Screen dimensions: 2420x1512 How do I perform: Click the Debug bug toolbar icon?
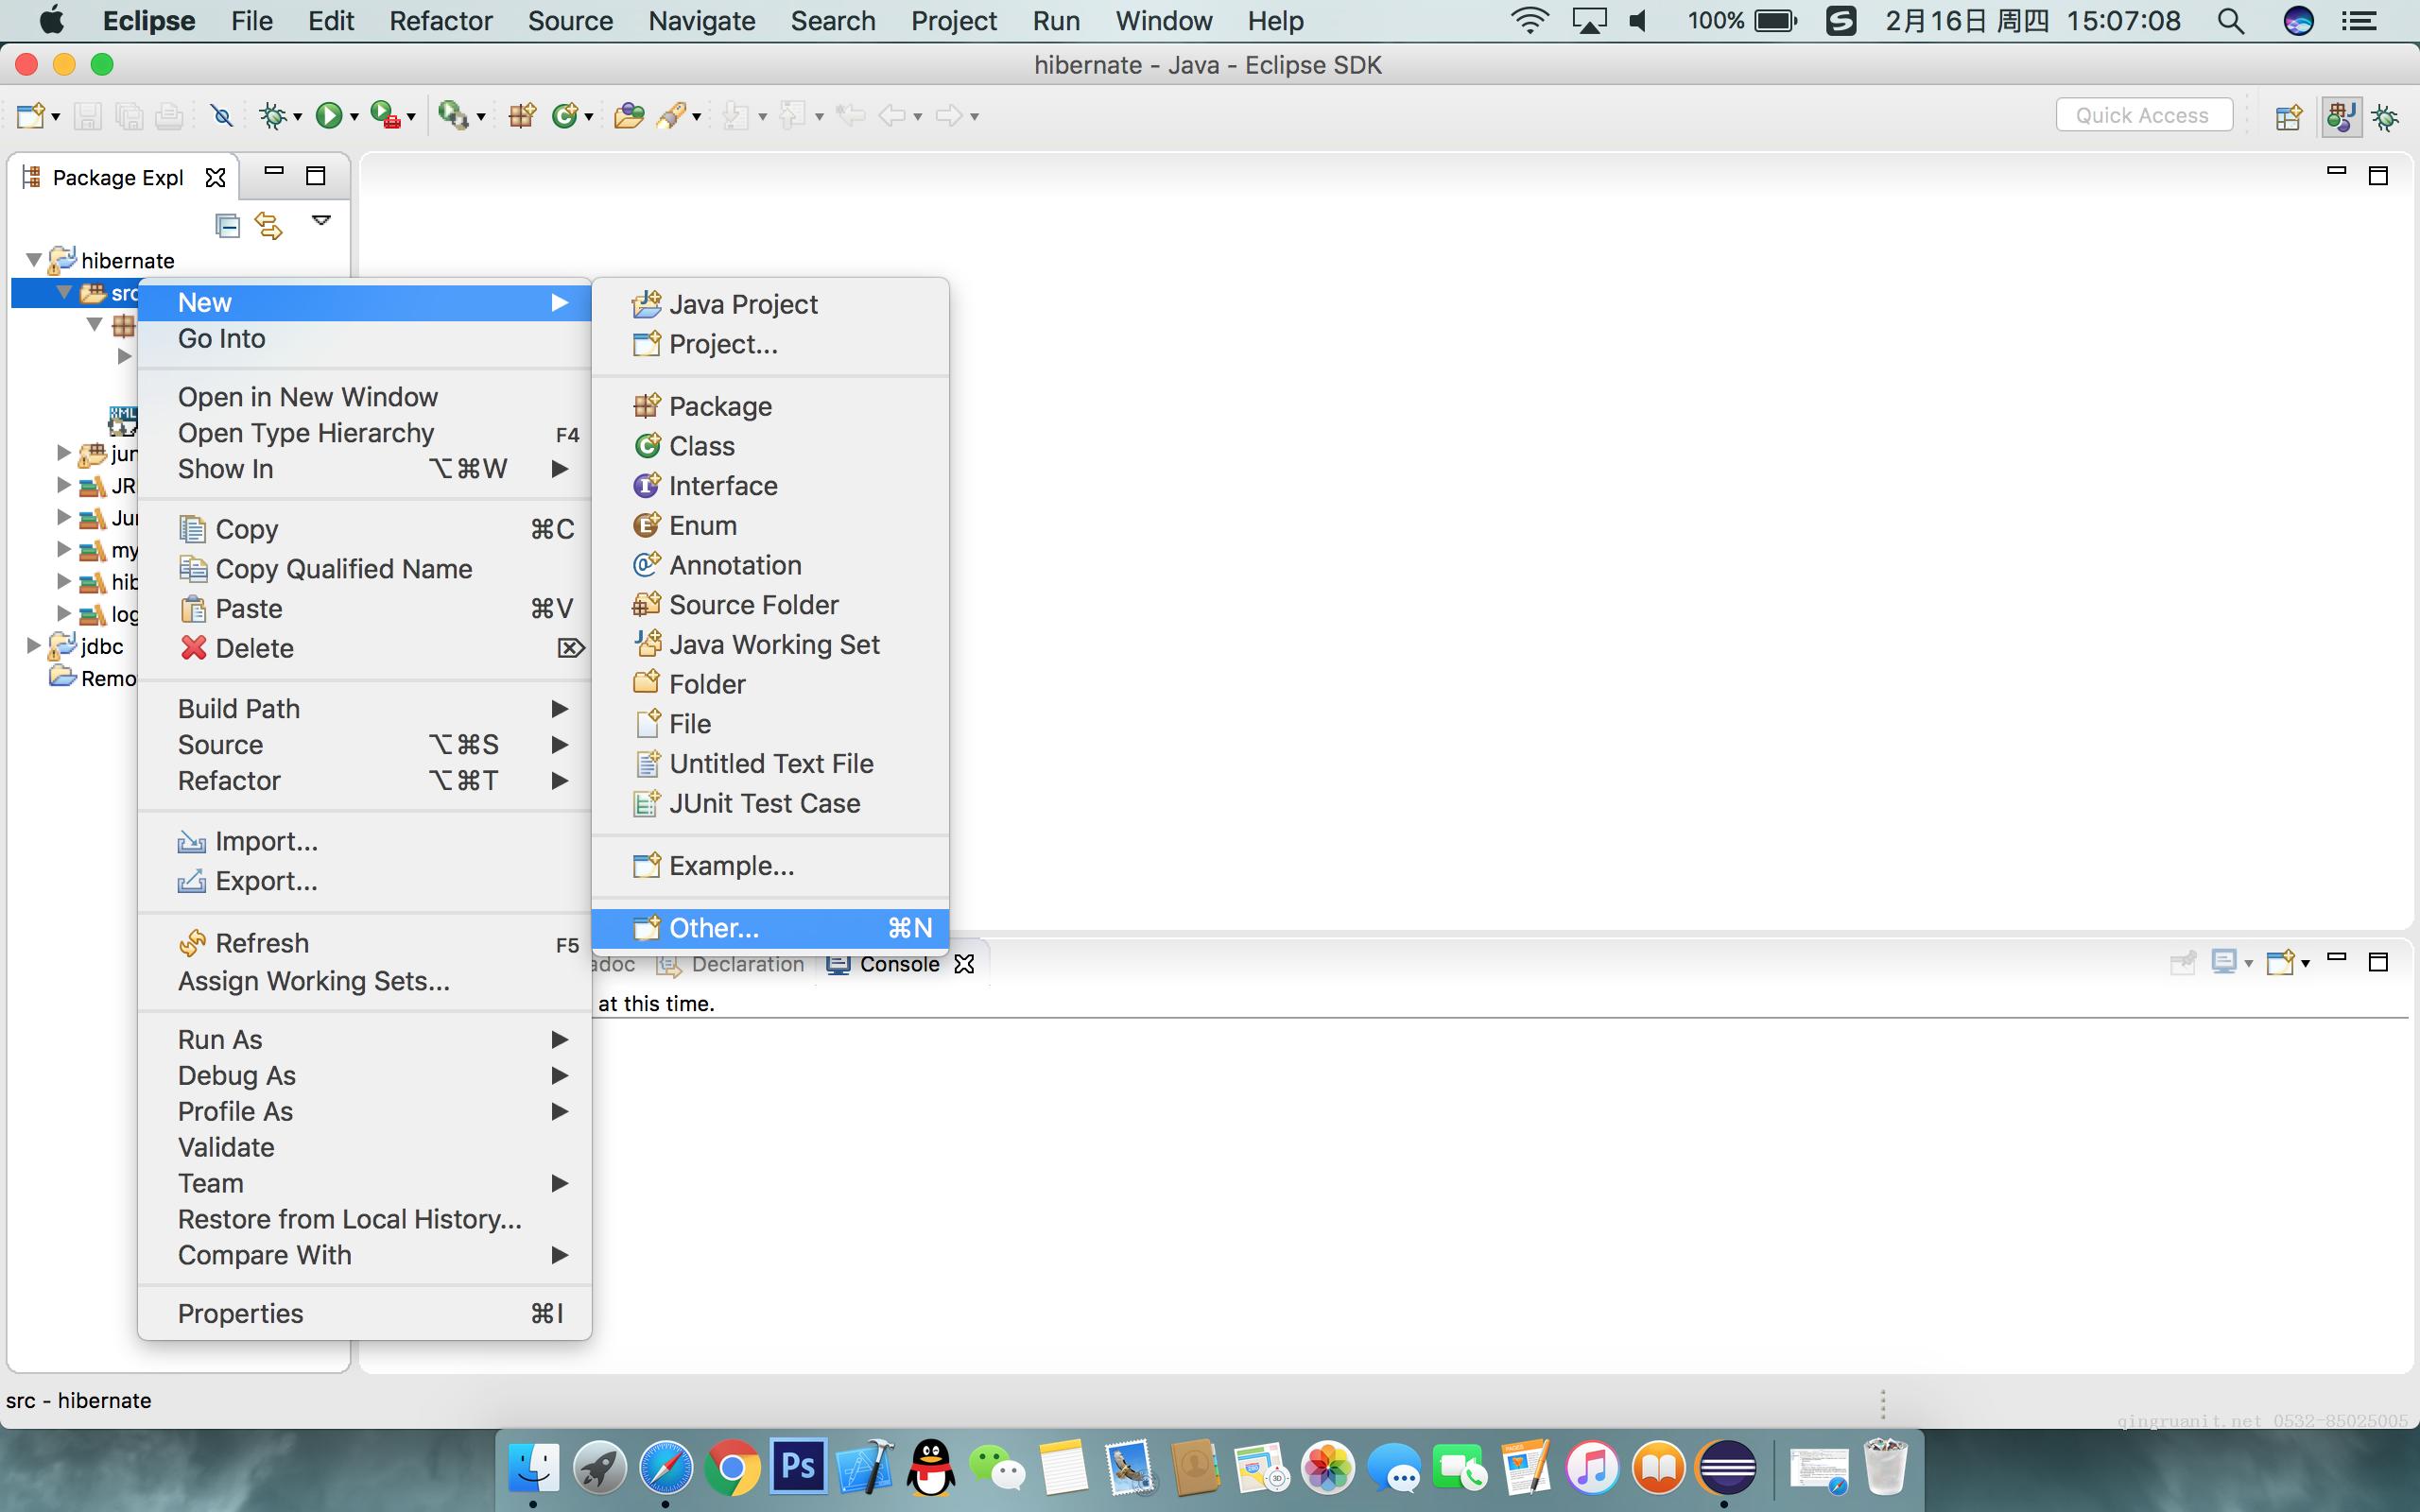(272, 116)
